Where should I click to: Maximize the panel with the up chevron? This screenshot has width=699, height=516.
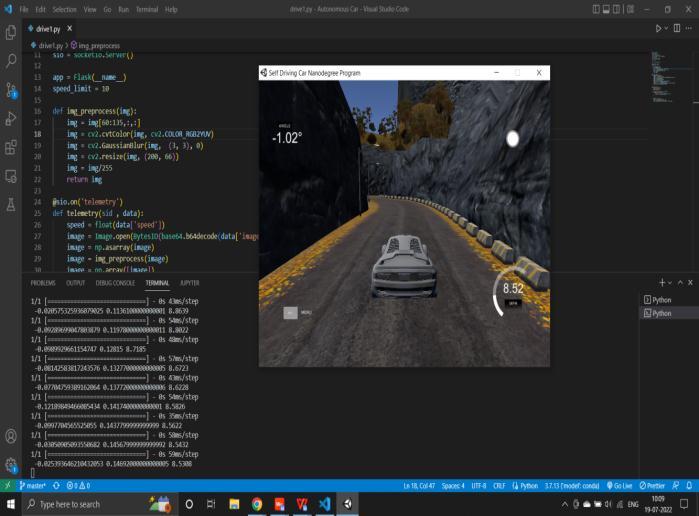tap(680, 283)
